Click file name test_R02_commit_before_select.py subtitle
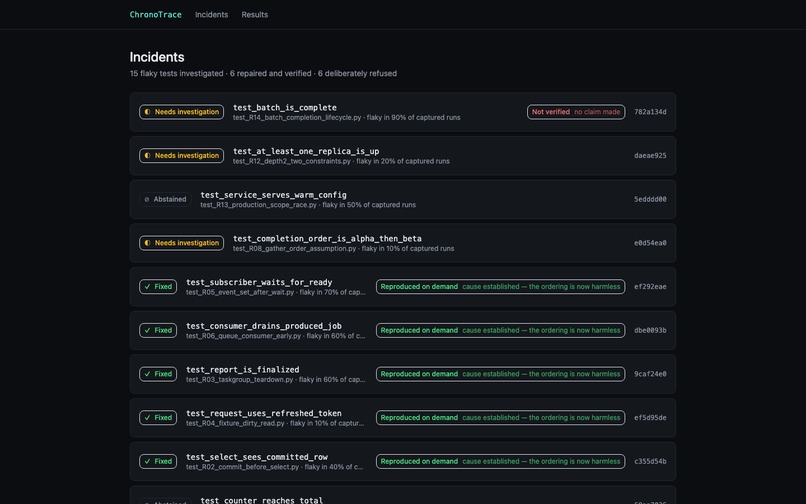Image resolution: width=806 pixels, height=504 pixels. click(243, 467)
